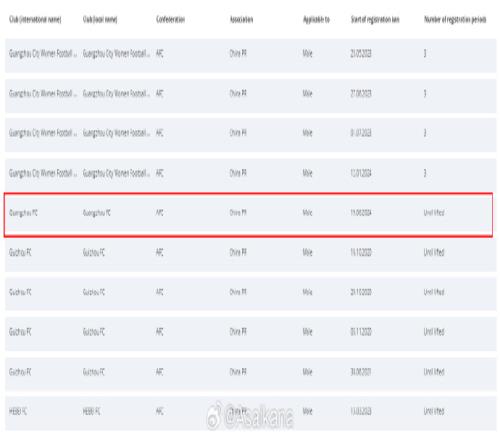The width and height of the screenshot is (500, 440).
Task: Select the 21.05.2023 ban start date cell
Action: tap(361, 53)
